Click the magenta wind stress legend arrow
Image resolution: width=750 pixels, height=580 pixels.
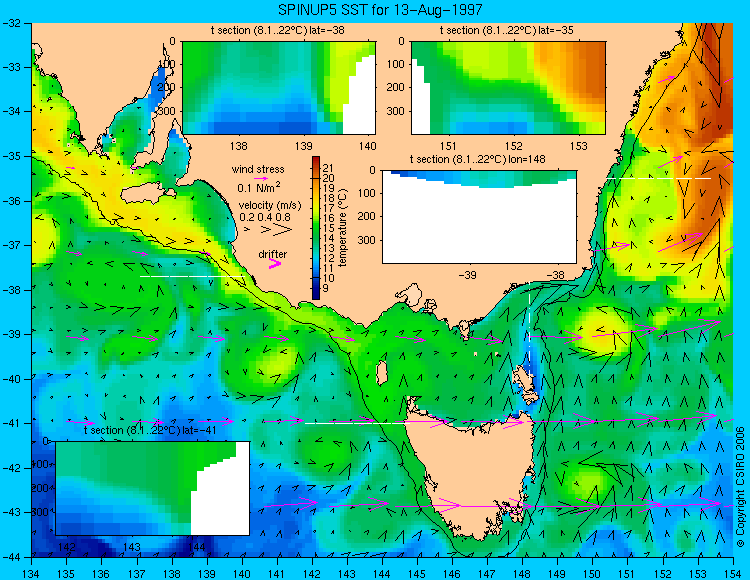coord(261,178)
